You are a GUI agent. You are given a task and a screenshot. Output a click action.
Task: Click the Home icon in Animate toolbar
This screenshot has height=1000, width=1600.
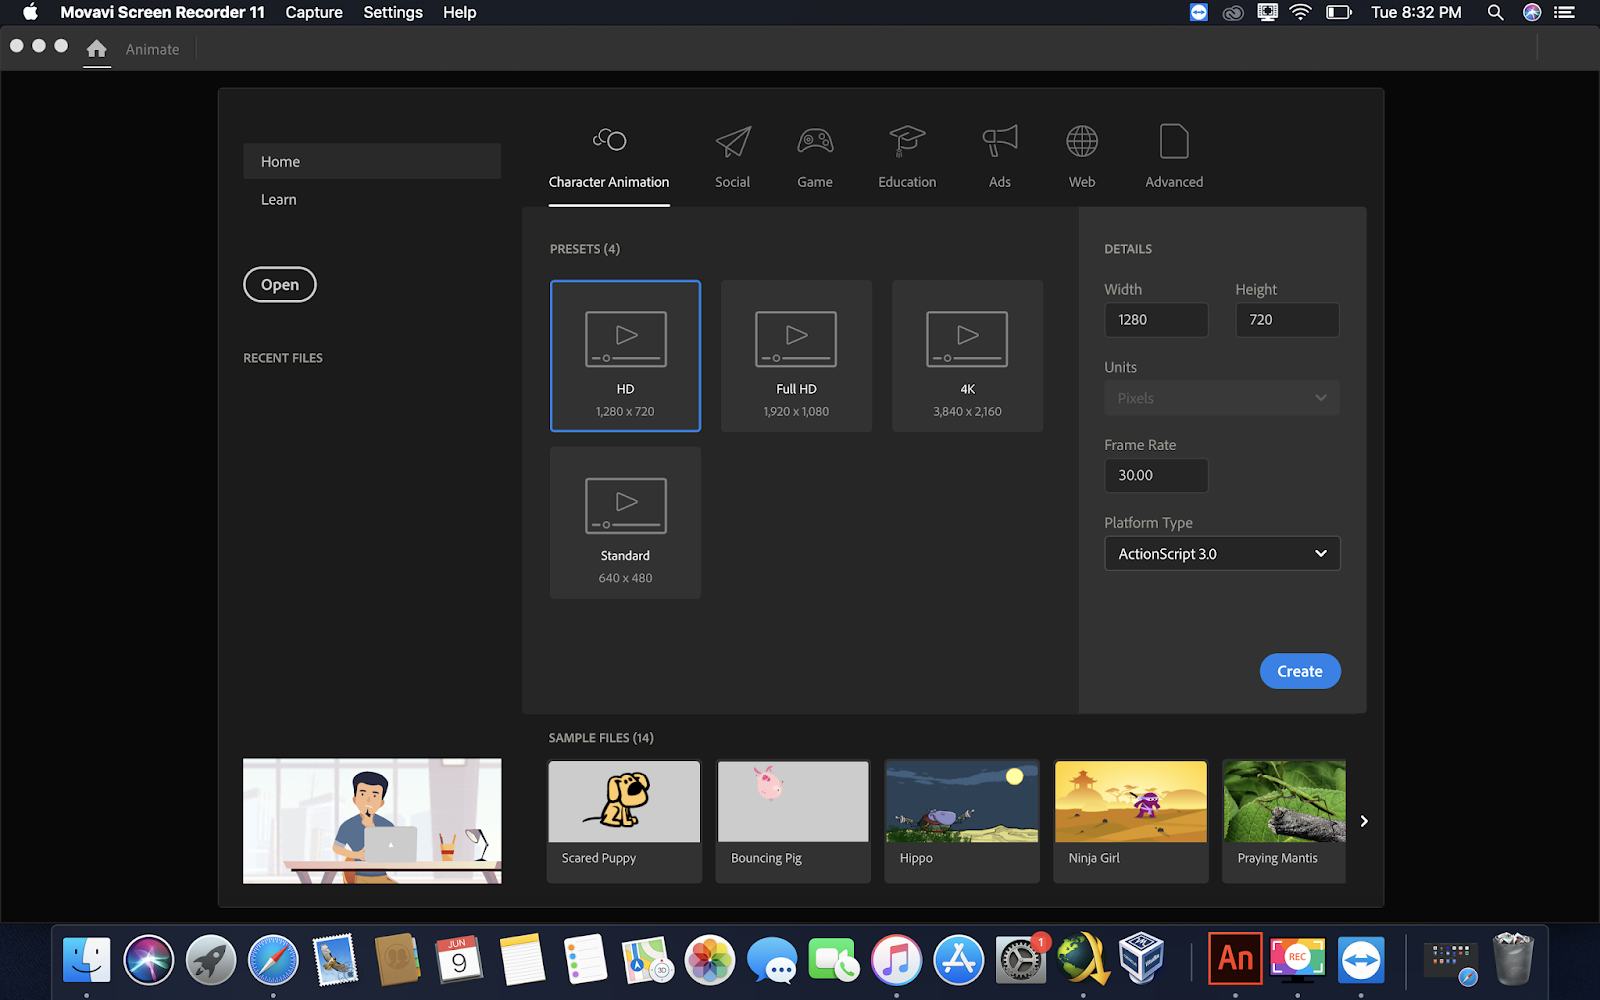point(96,49)
